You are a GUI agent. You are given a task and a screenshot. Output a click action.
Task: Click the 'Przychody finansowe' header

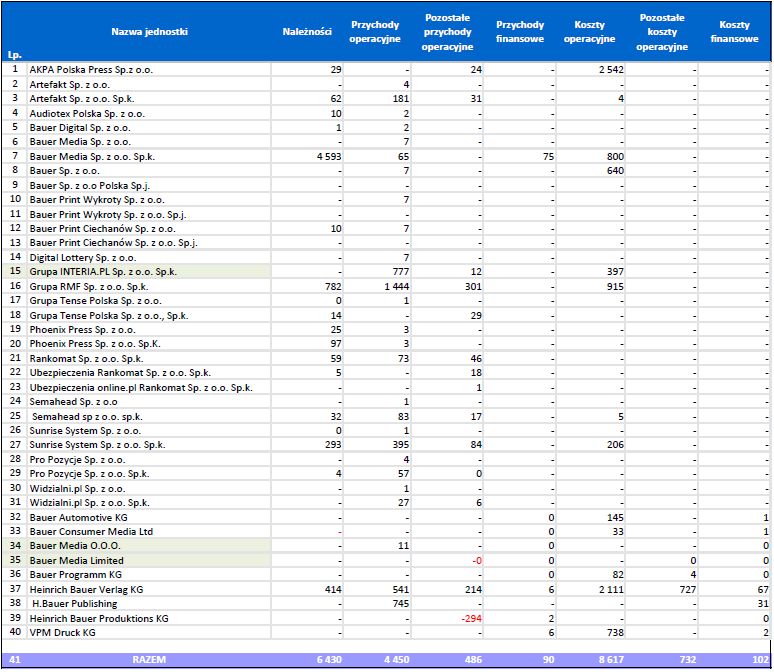point(520,32)
